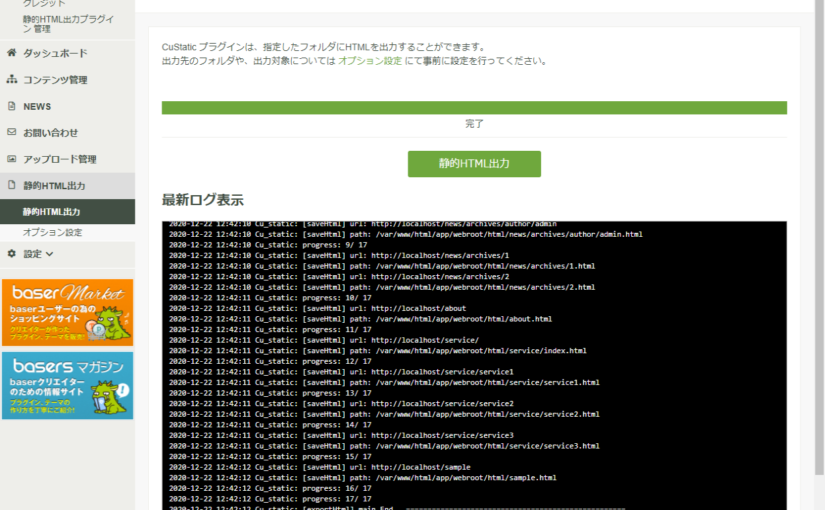The width and height of the screenshot is (825, 510).
Task: Click log url http://localhost/service/service3
Action: tap(442, 435)
